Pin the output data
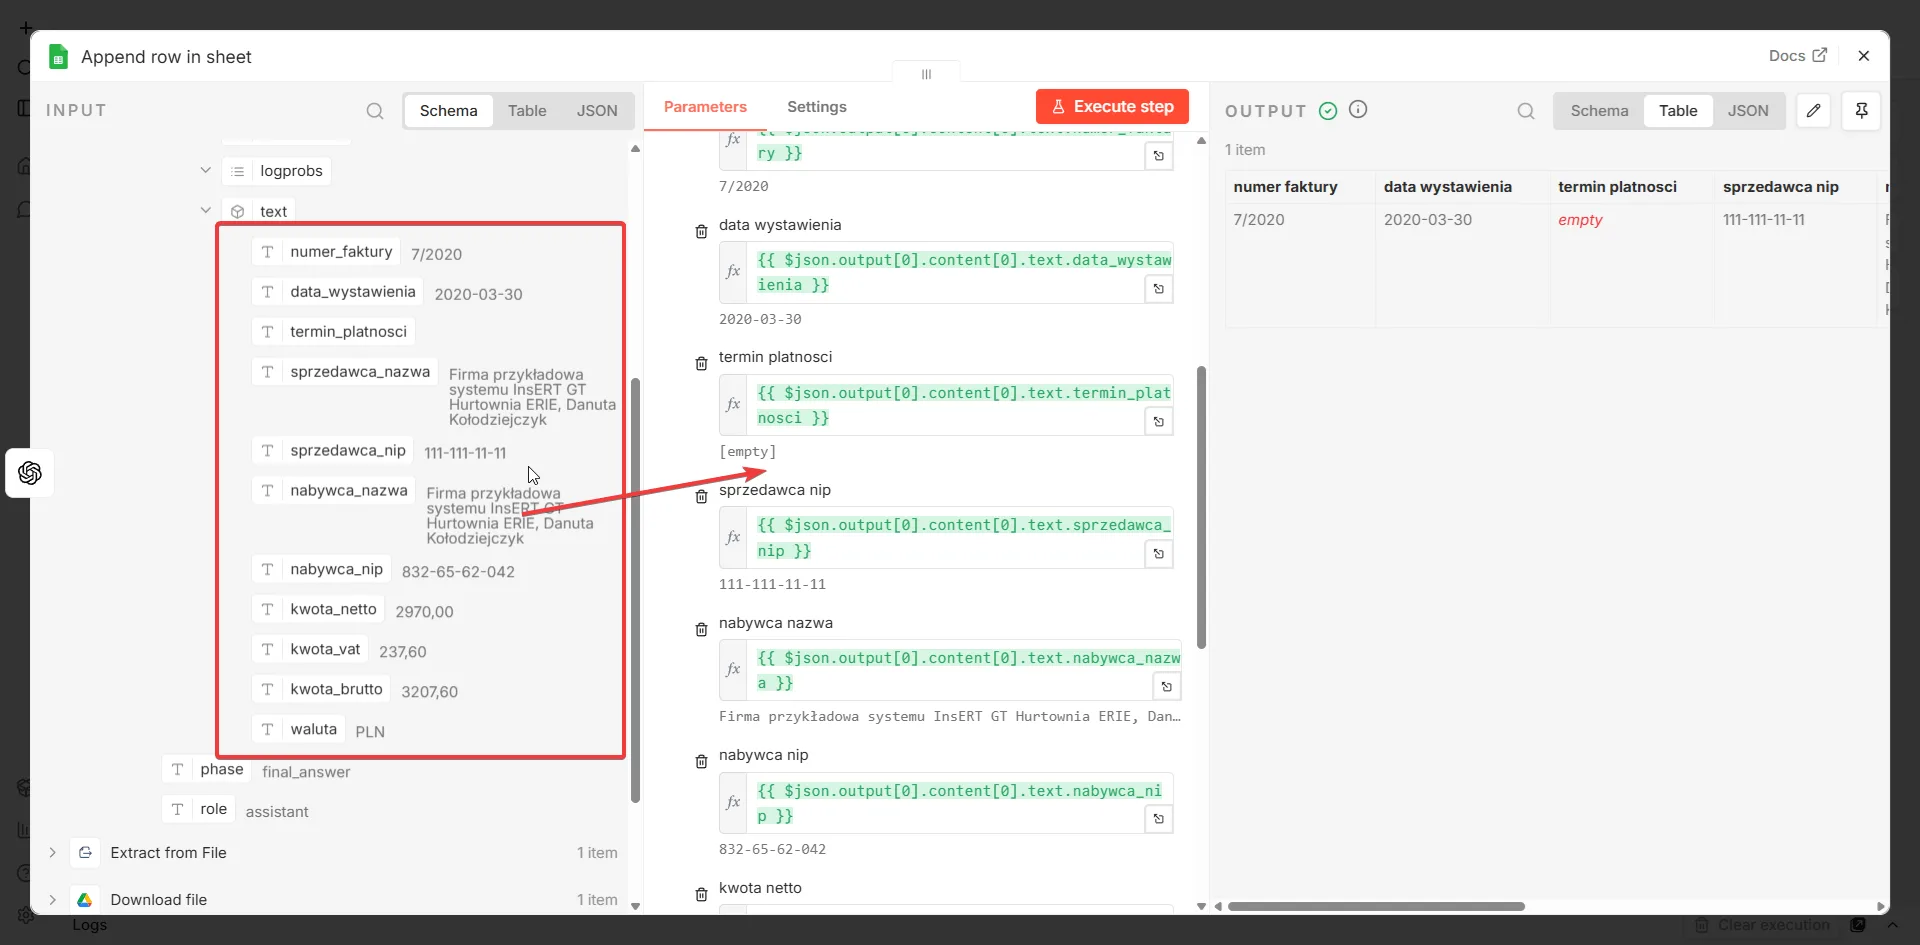Viewport: 1920px width, 945px height. 1862,111
